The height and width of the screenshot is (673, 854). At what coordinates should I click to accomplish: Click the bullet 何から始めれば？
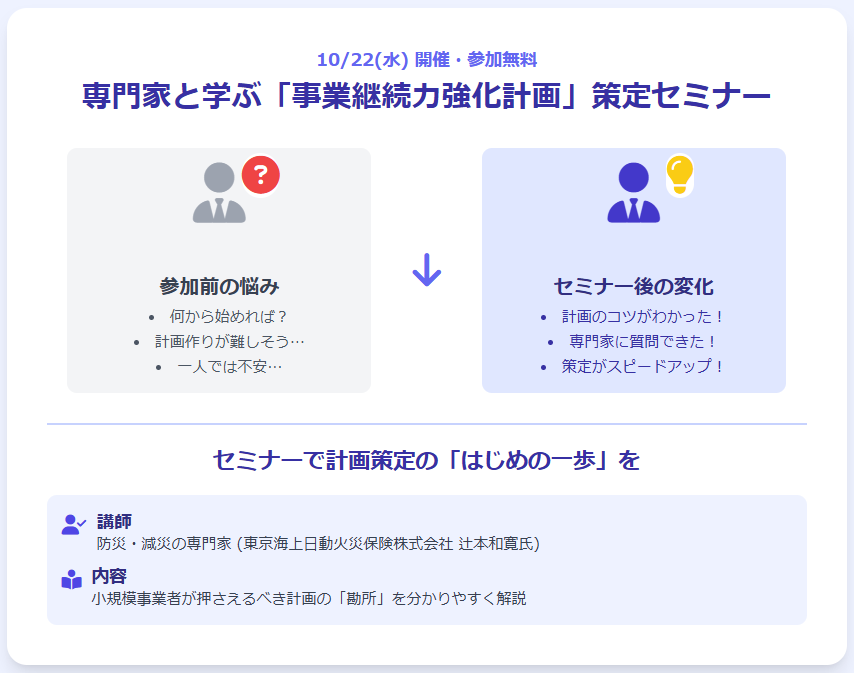click(228, 316)
